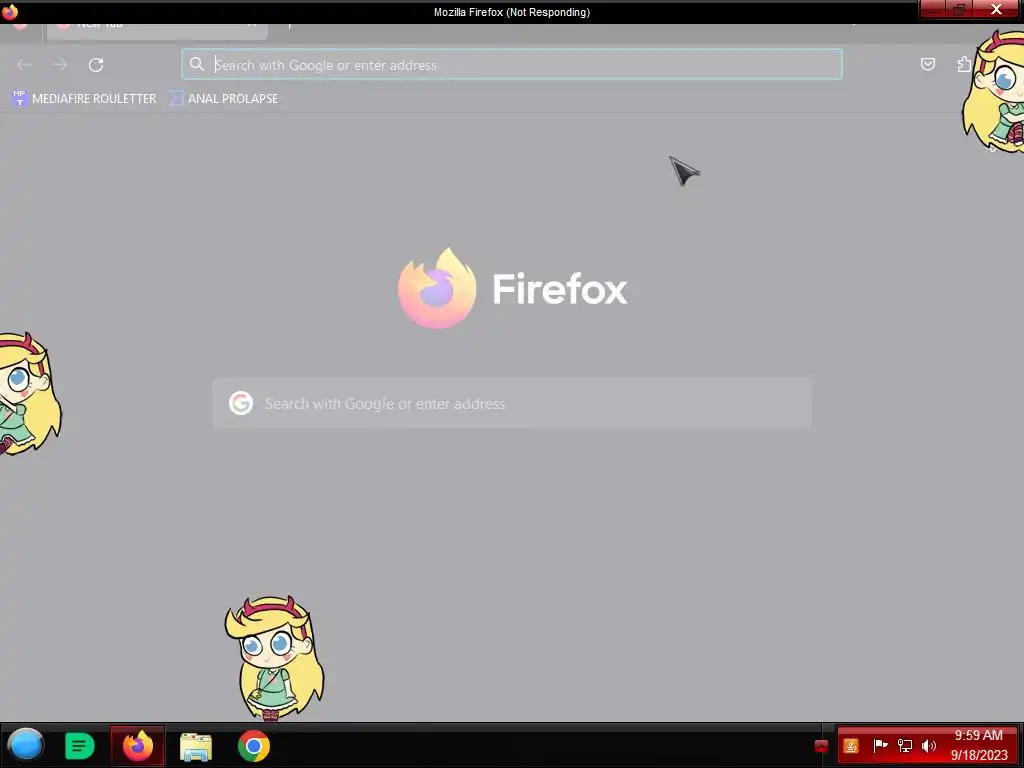Click the mascot standing on the taskbar

click(x=275, y=659)
